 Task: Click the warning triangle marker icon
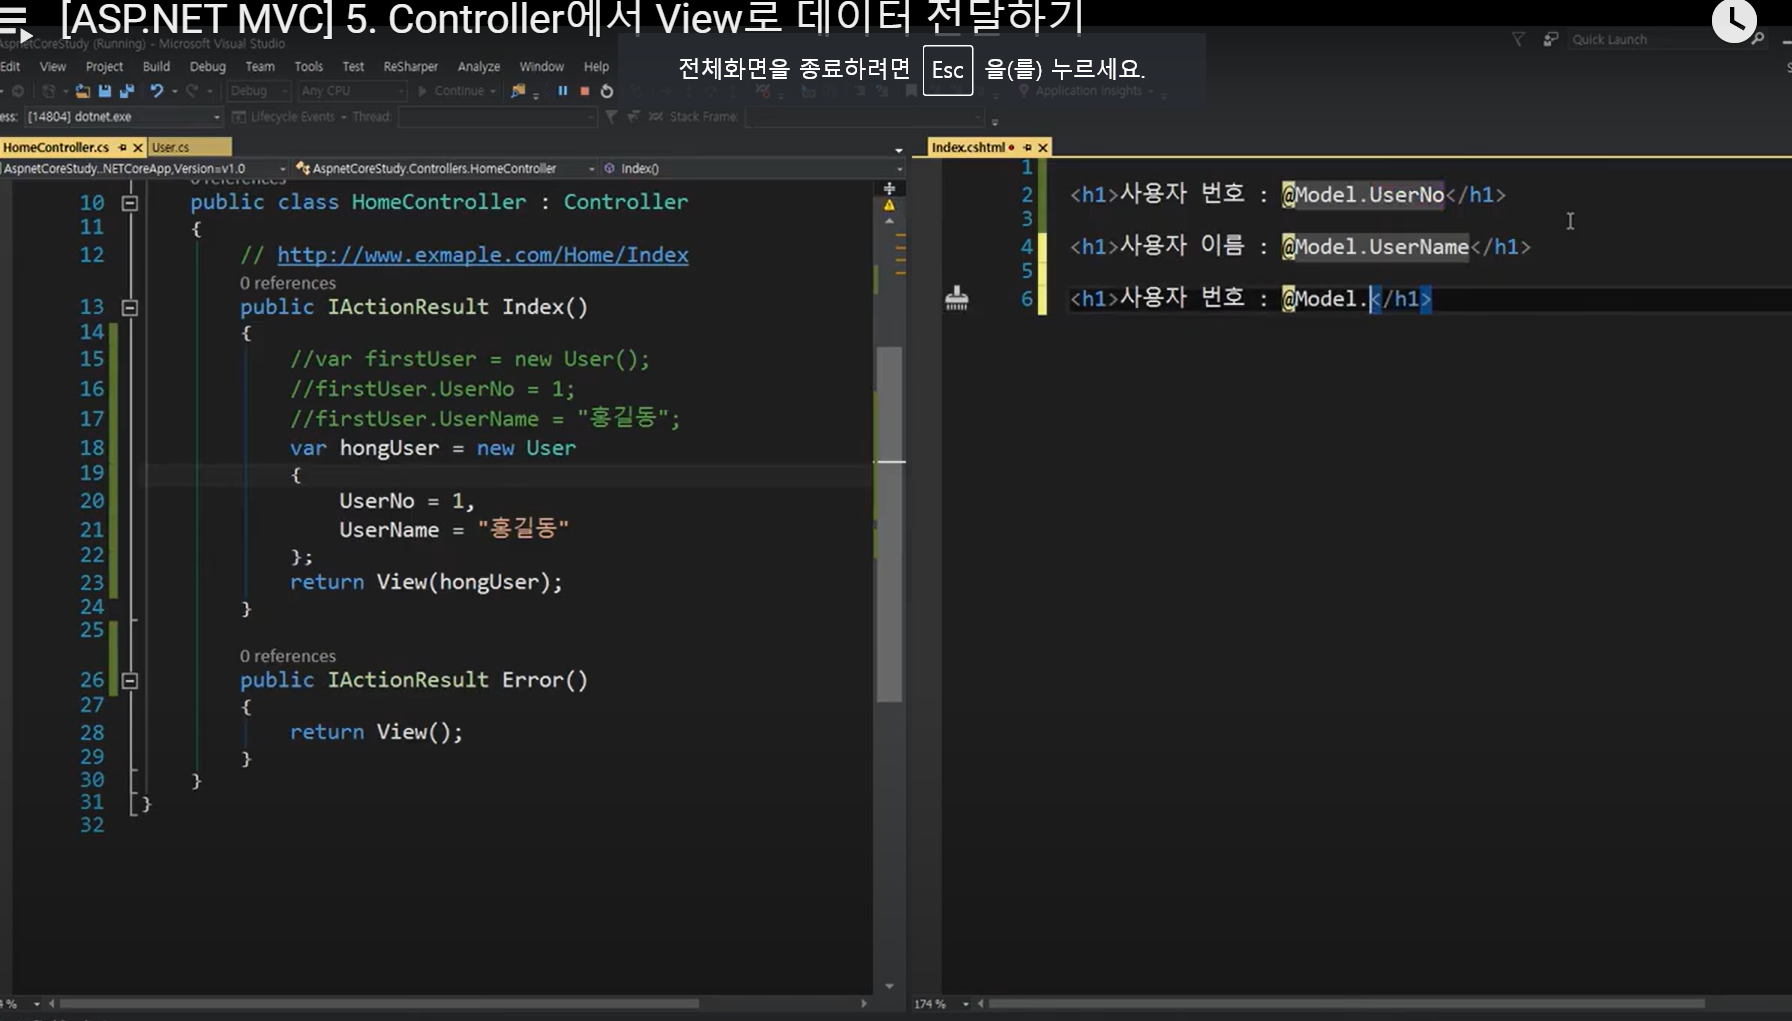[889, 205]
